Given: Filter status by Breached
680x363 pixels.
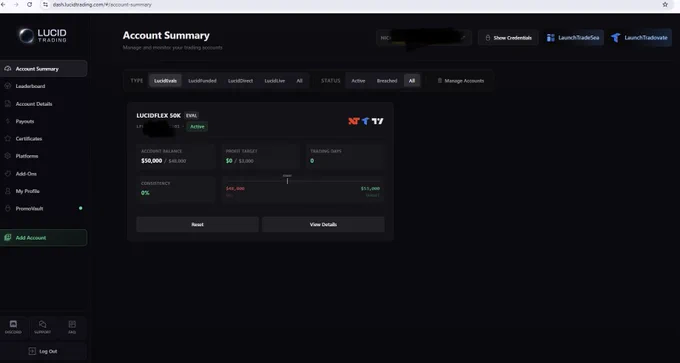Looking at the screenshot, I should coord(387,81).
